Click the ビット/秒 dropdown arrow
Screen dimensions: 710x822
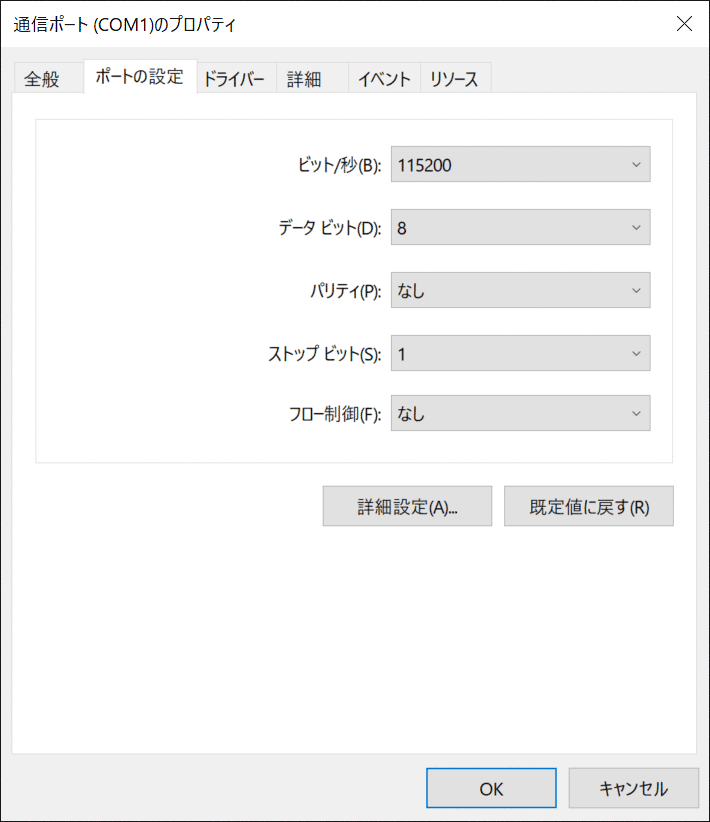pyautogui.click(x=636, y=164)
